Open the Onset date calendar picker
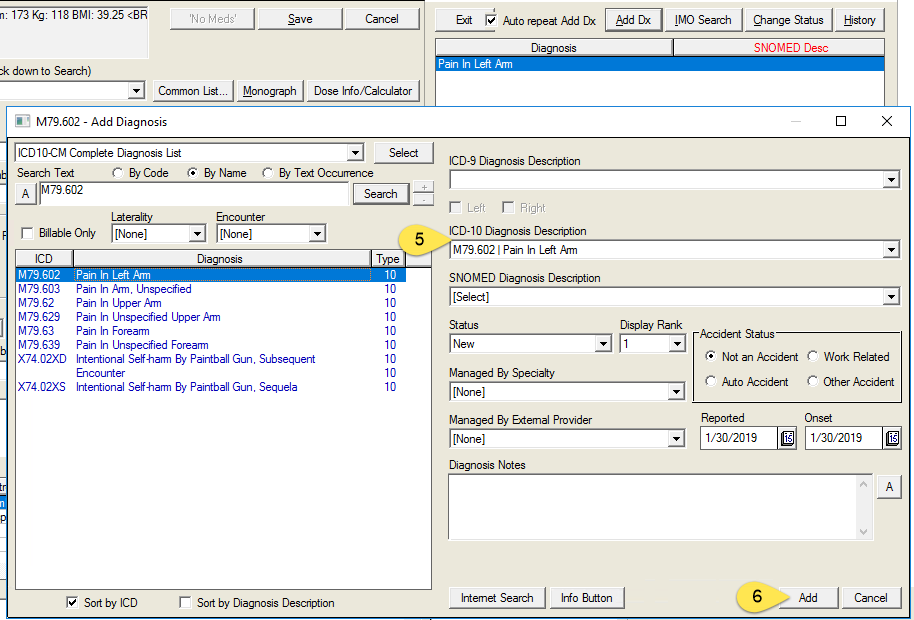The height and width of the screenshot is (620, 914). 892,439
